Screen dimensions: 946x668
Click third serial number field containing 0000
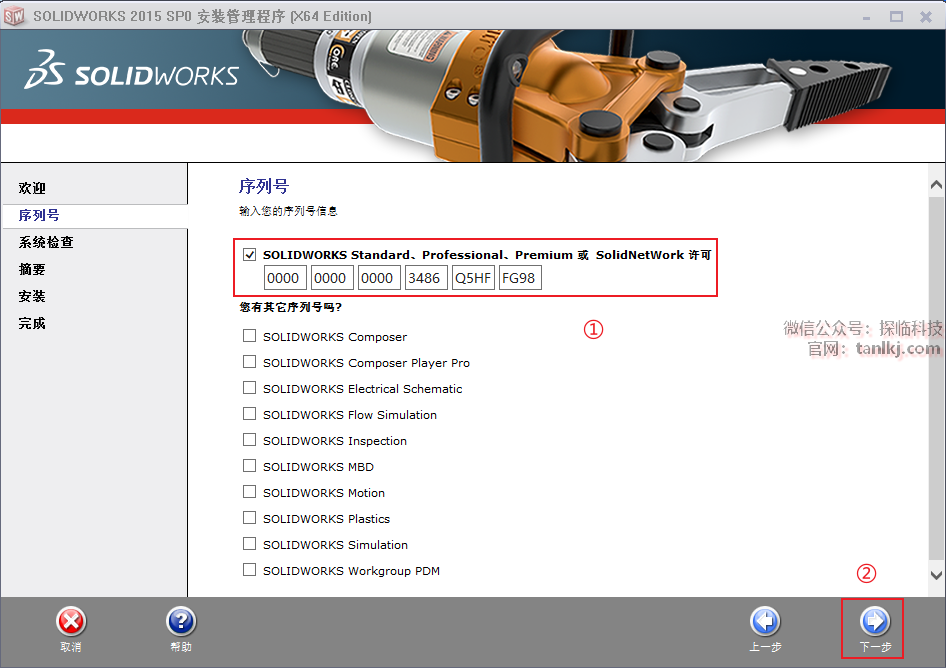(x=379, y=278)
